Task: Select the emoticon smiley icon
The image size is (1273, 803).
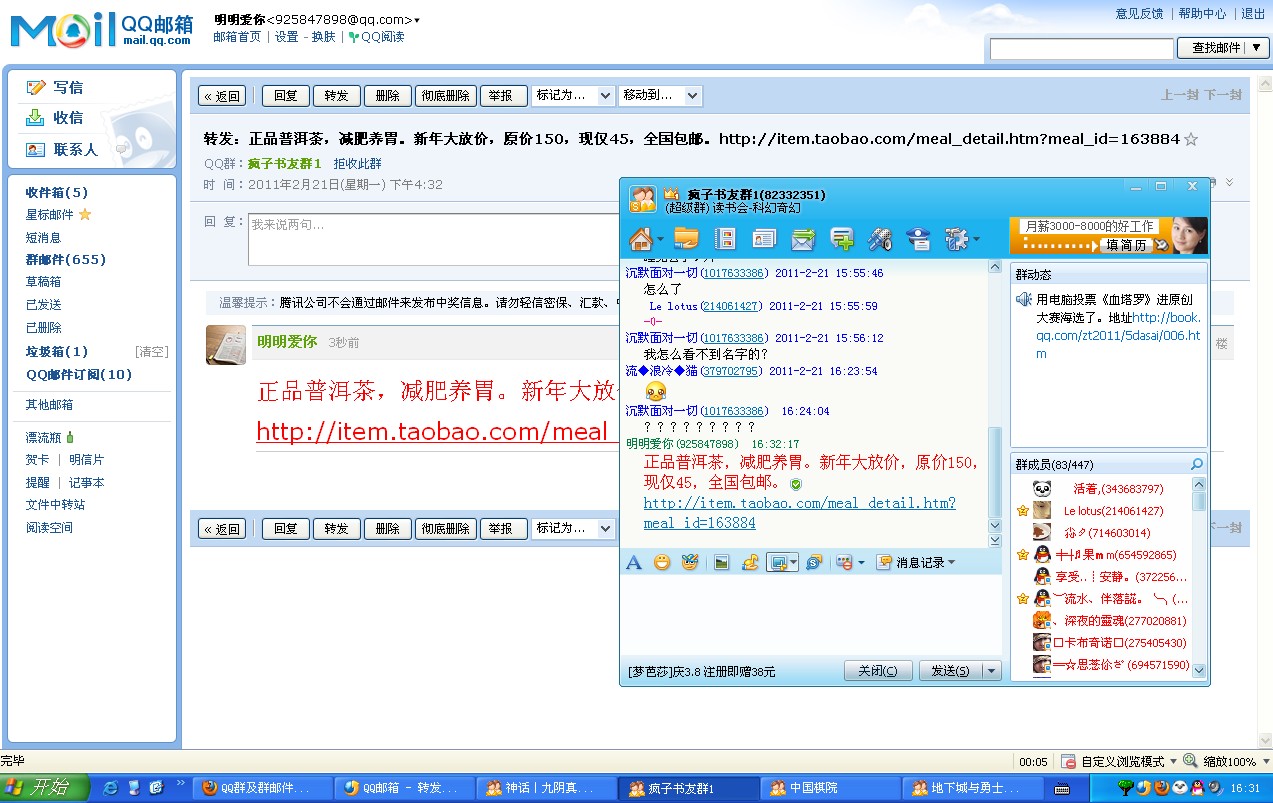Action: click(661, 562)
